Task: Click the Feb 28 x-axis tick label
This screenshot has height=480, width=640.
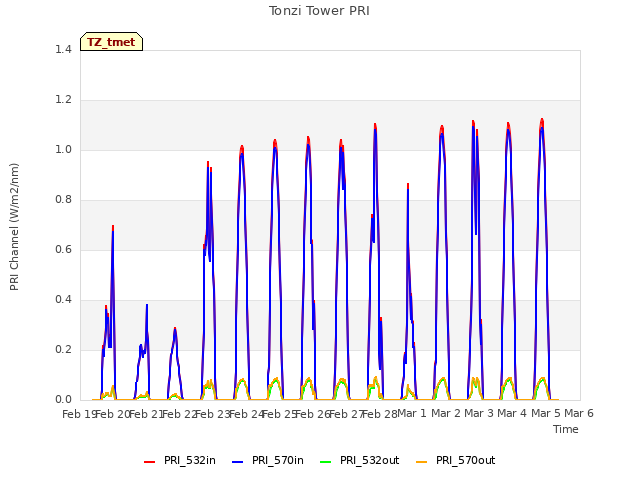Action: pyautogui.click(x=380, y=414)
